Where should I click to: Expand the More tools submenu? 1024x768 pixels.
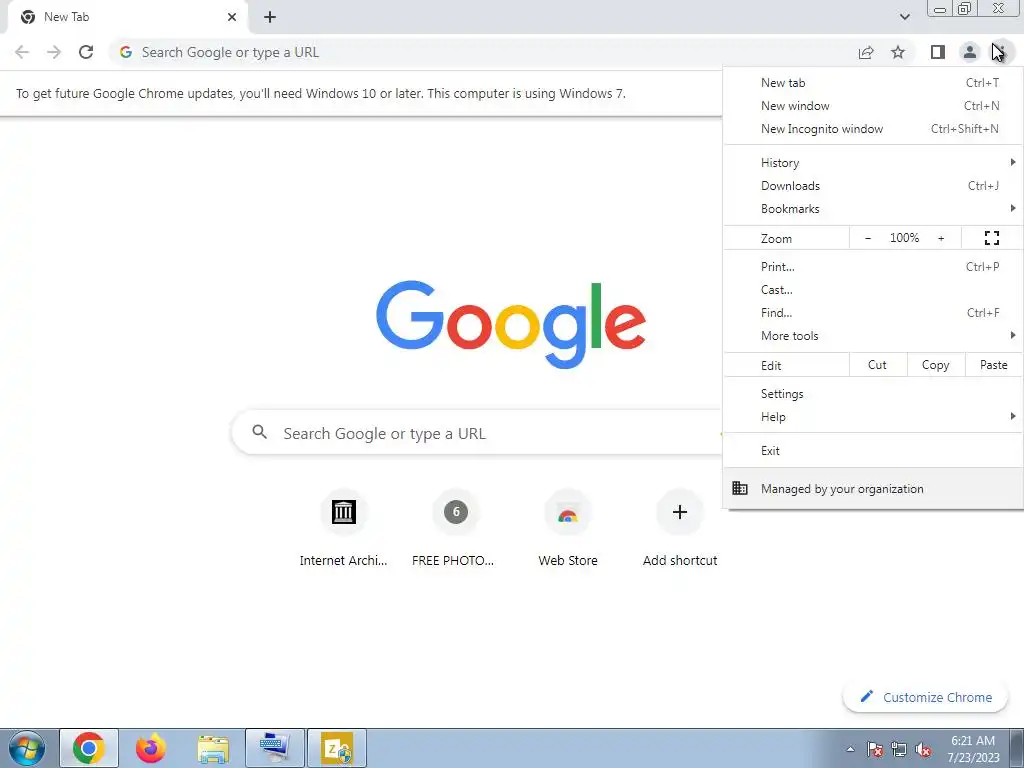(873, 336)
